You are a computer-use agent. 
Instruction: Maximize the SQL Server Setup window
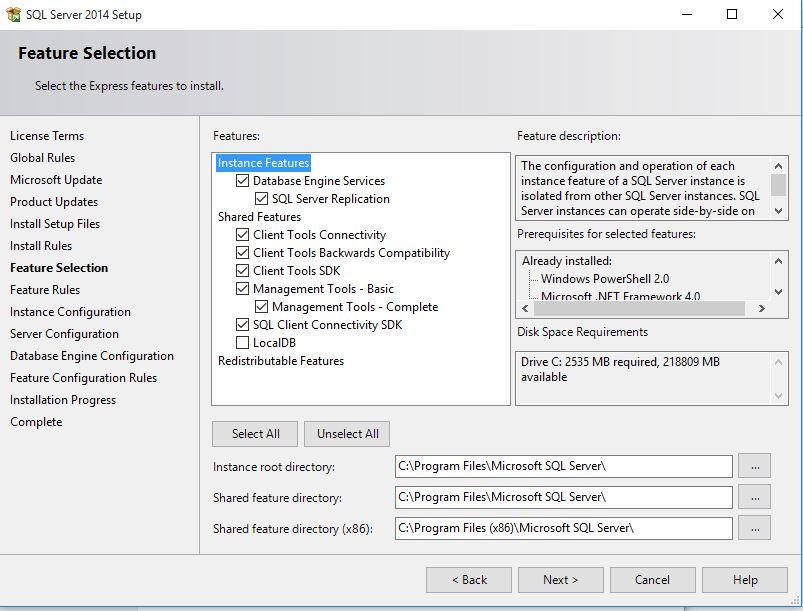[x=732, y=14]
